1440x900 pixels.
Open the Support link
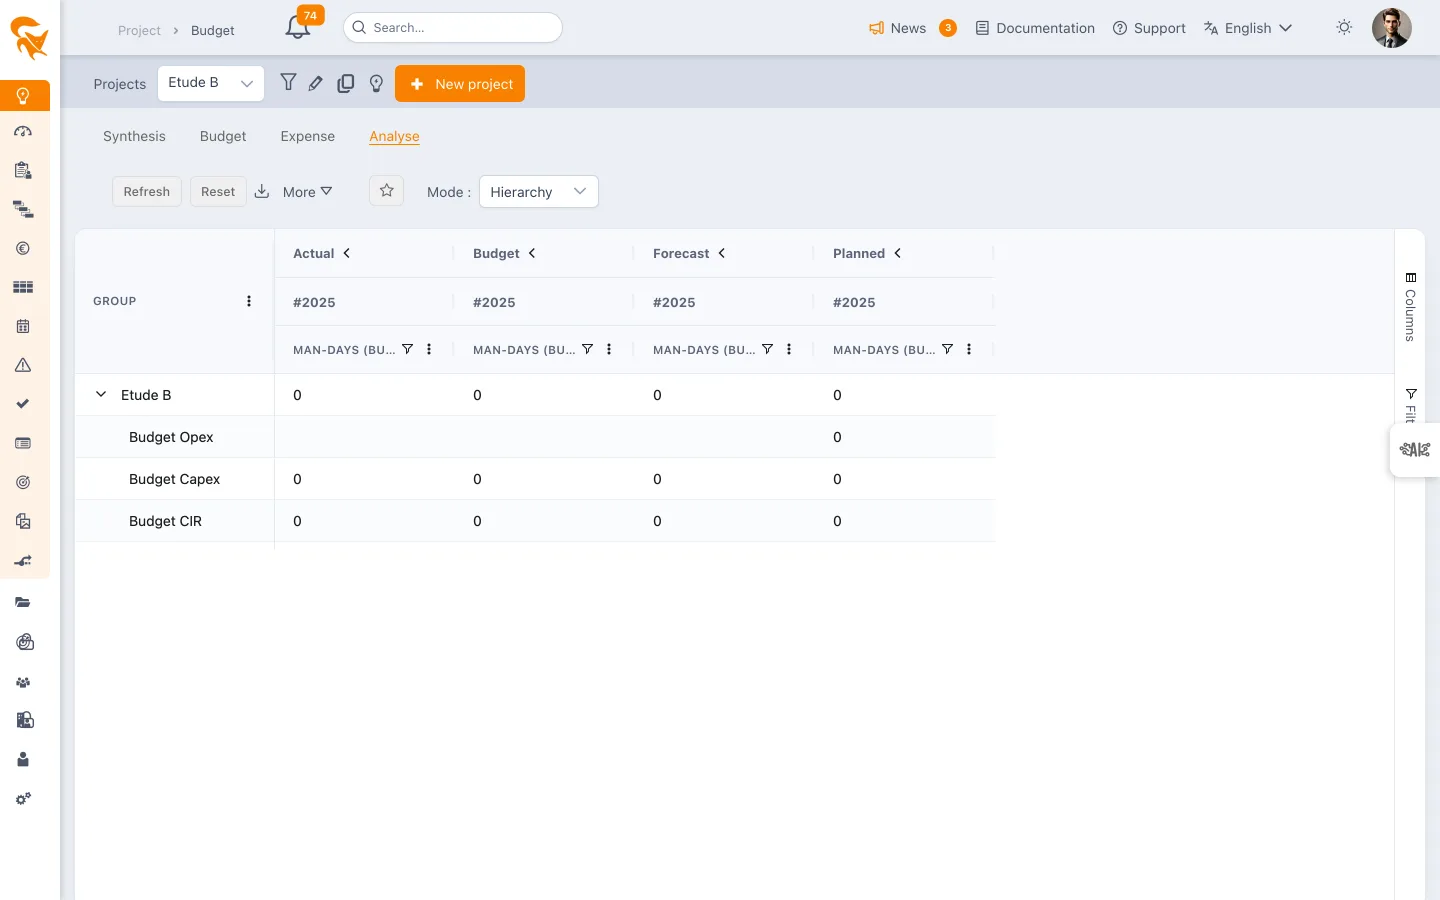click(x=1149, y=28)
